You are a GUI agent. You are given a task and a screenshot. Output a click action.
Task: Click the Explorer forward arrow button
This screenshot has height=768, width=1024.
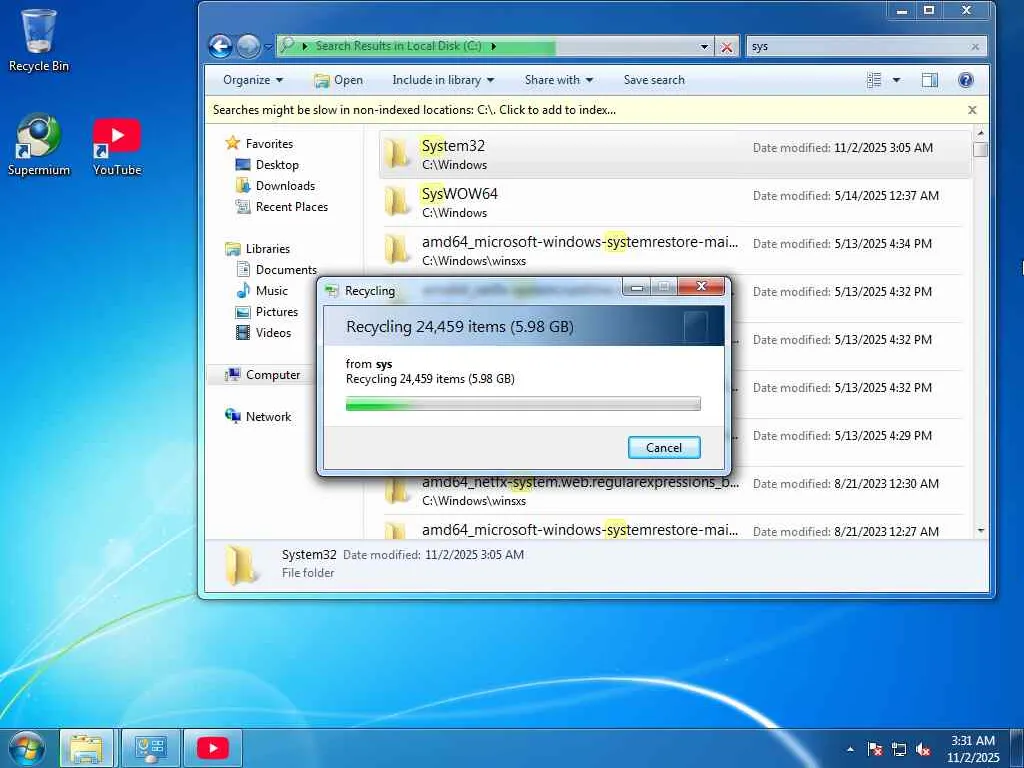tap(248, 46)
